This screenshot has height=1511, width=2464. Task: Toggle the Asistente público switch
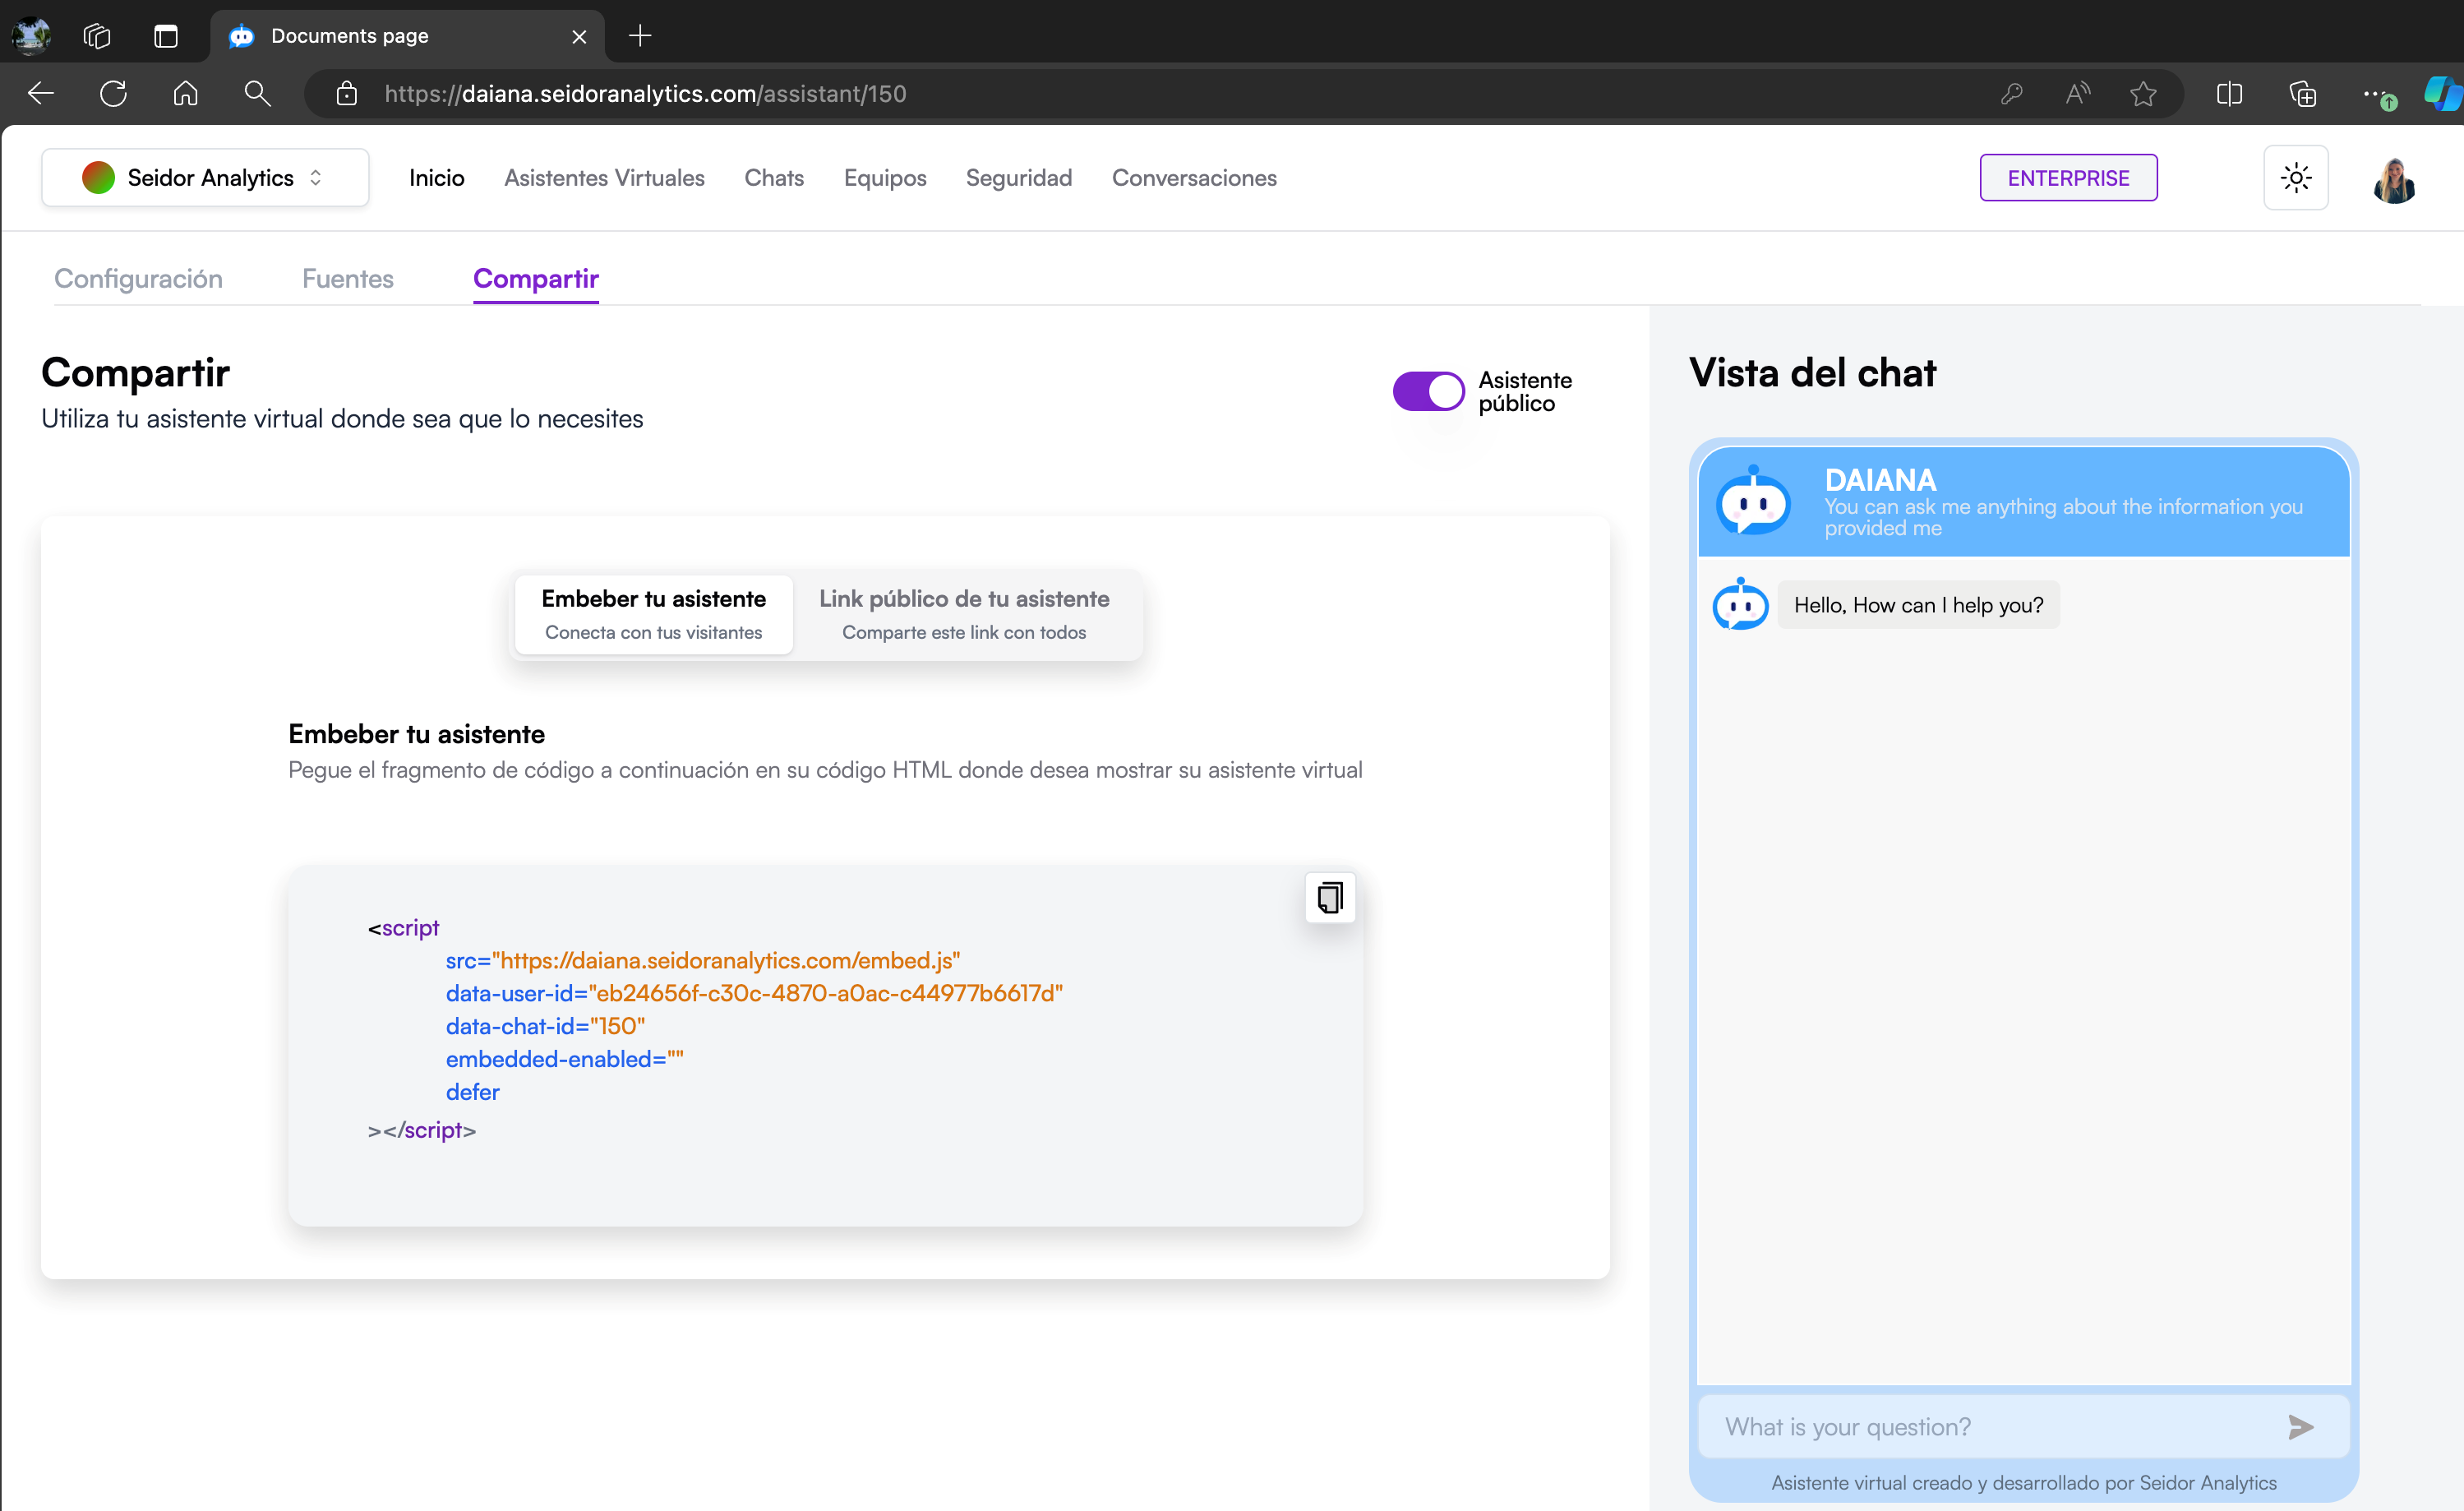point(1428,391)
